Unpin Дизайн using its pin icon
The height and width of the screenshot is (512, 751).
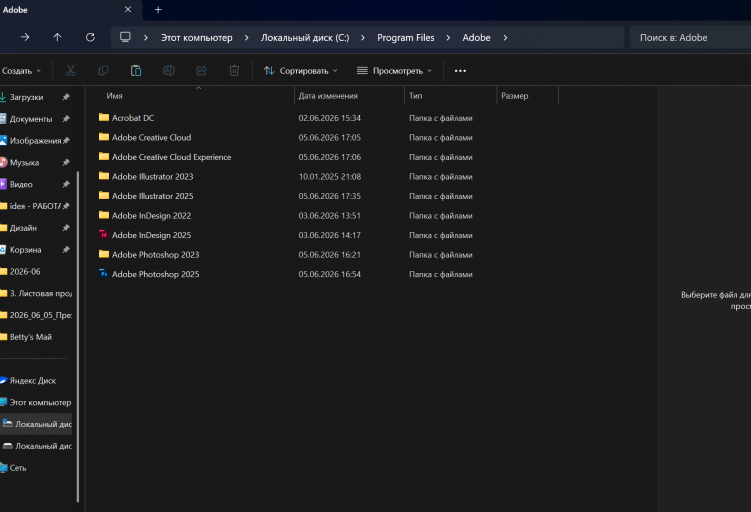[x=66, y=228]
